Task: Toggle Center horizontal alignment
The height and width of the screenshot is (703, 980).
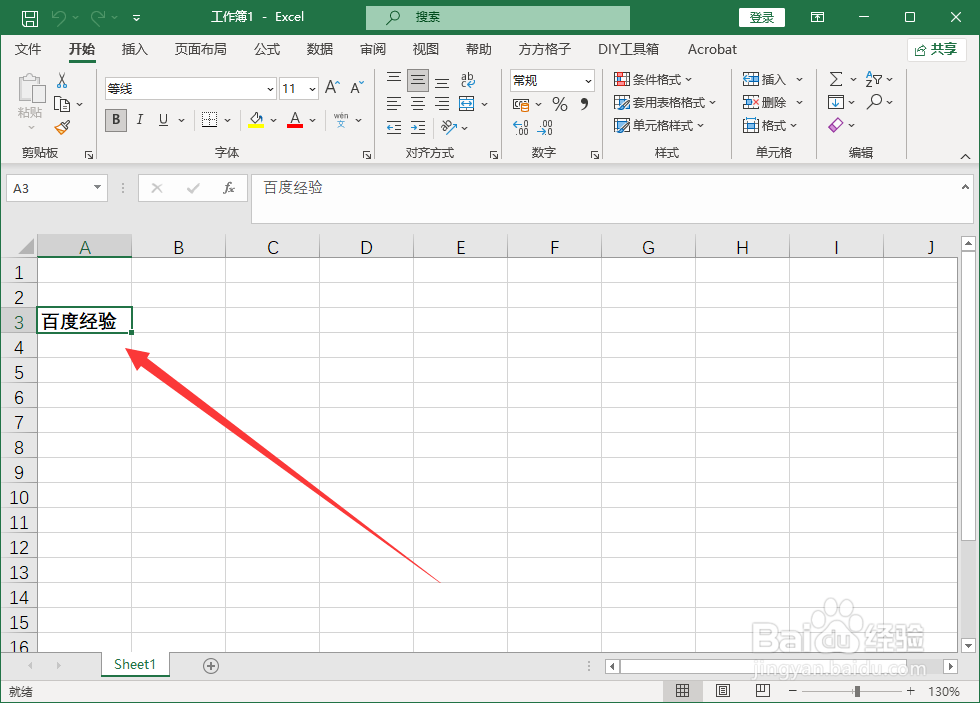Action: [418, 104]
